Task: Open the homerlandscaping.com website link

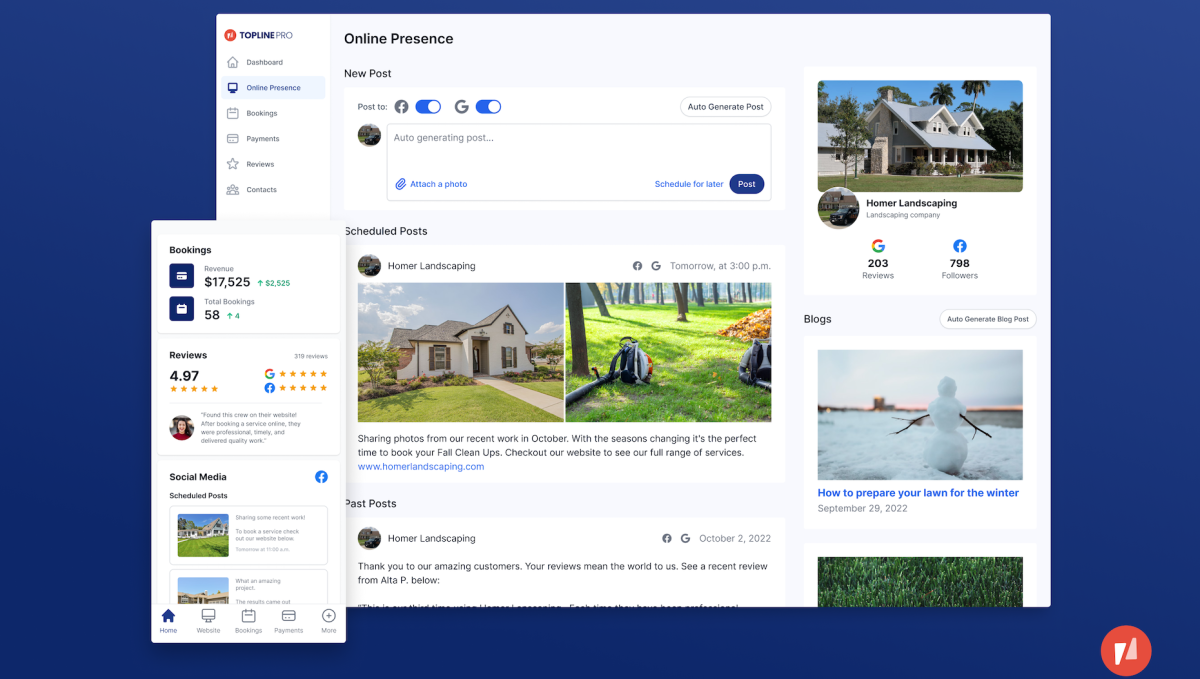Action: [x=420, y=466]
